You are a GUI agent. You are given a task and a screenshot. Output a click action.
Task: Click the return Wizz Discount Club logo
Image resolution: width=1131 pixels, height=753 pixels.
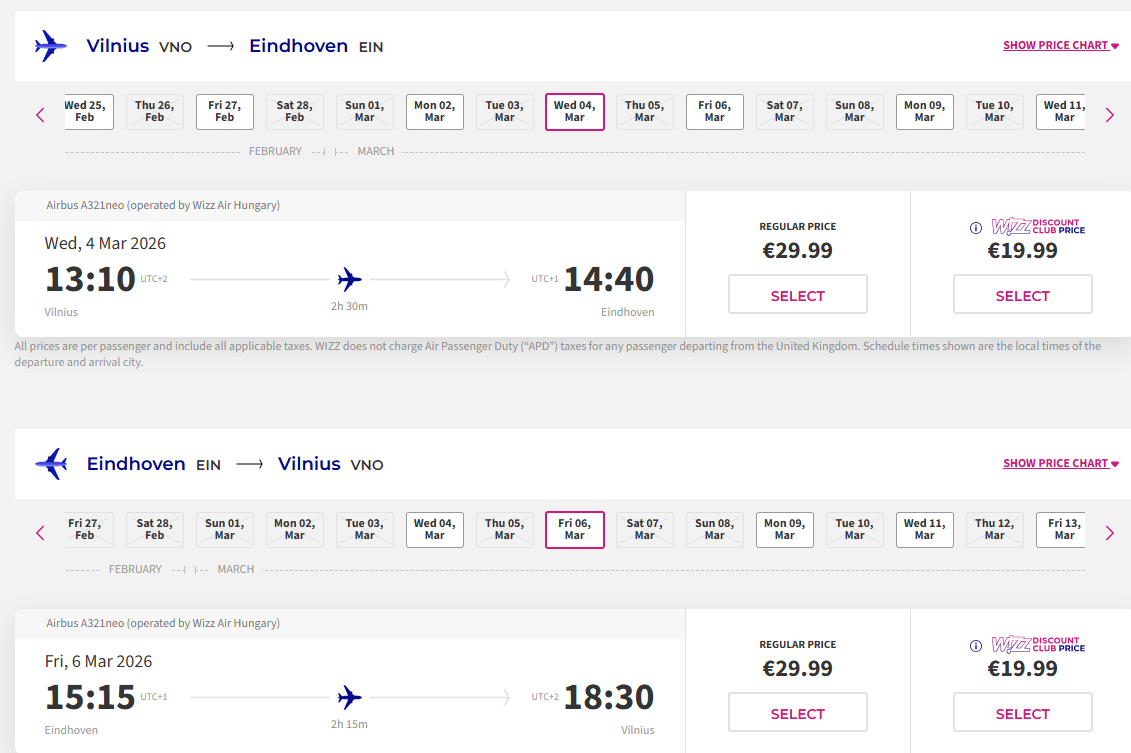tap(1037, 645)
